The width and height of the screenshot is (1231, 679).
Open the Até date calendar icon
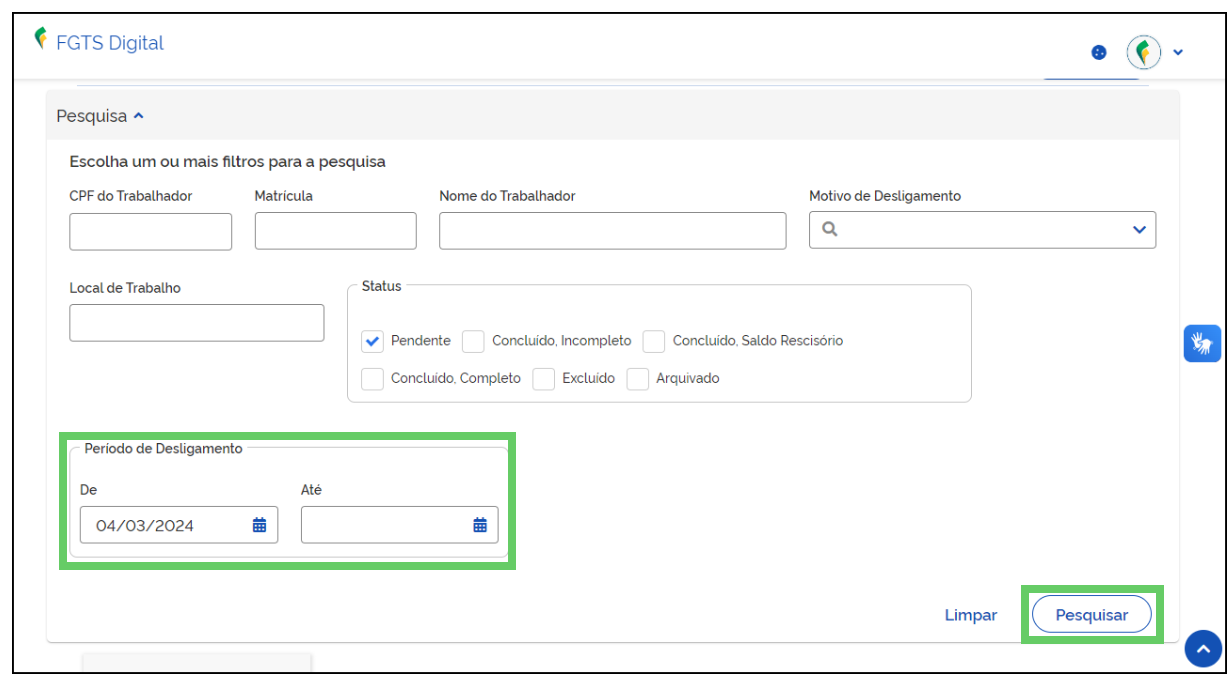[480, 525]
